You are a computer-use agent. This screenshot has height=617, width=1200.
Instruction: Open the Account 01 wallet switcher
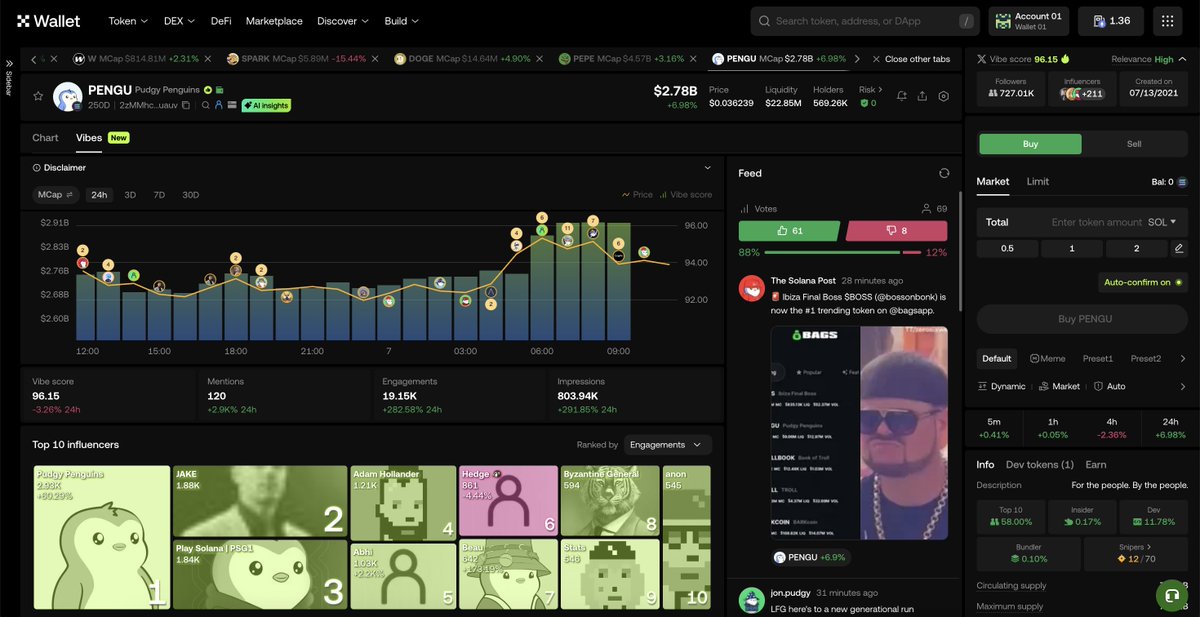click(1030, 21)
